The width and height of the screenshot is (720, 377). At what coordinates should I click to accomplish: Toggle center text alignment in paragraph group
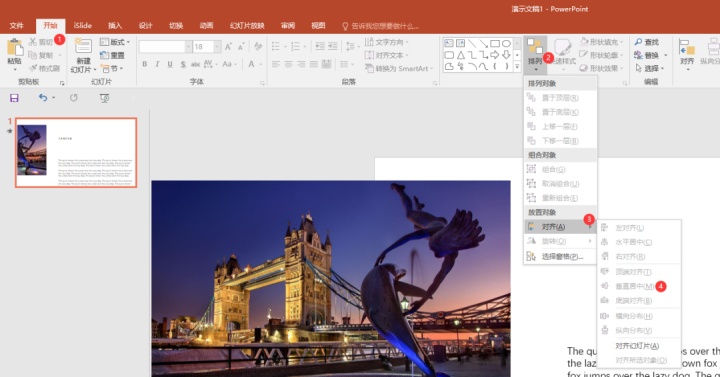[288, 64]
